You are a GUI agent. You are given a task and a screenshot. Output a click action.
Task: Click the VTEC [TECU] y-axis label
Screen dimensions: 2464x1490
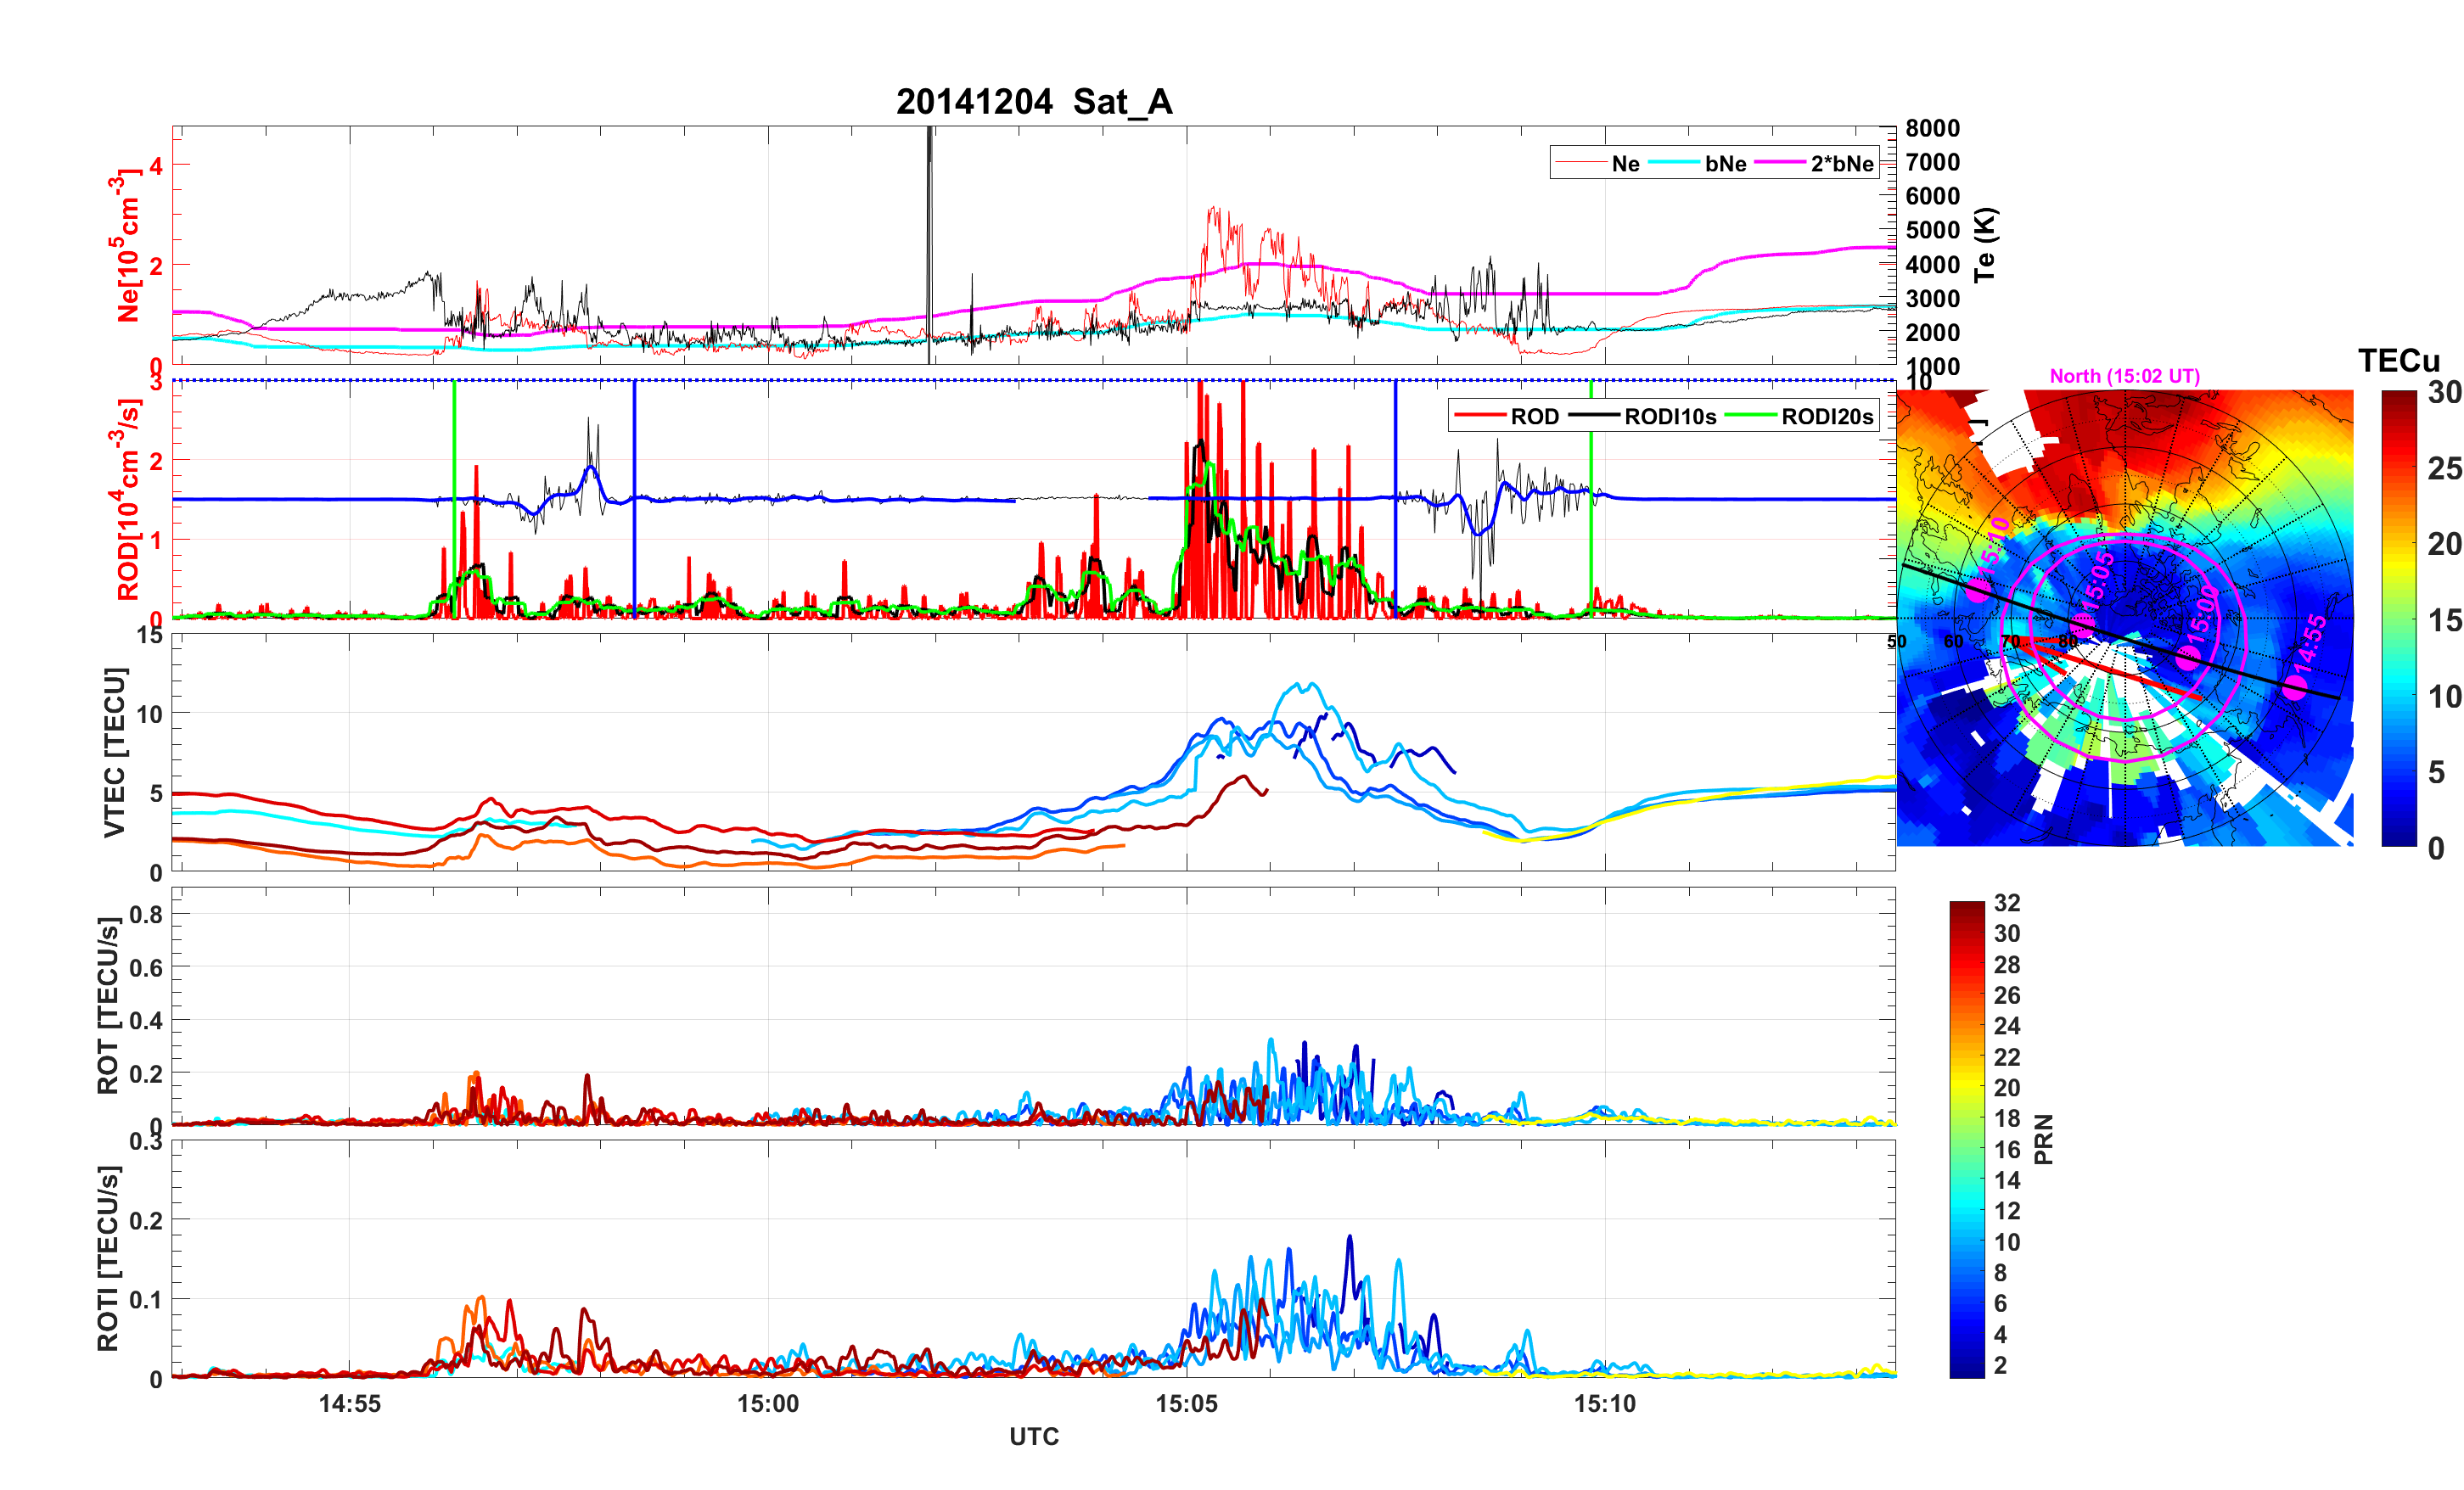tap(115, 752)
